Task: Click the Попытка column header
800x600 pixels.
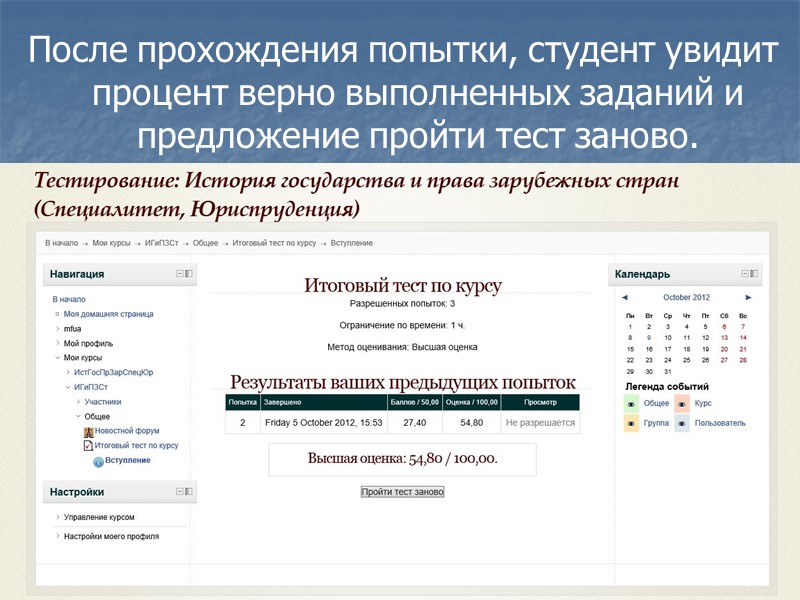Action: tap(242, 402)
